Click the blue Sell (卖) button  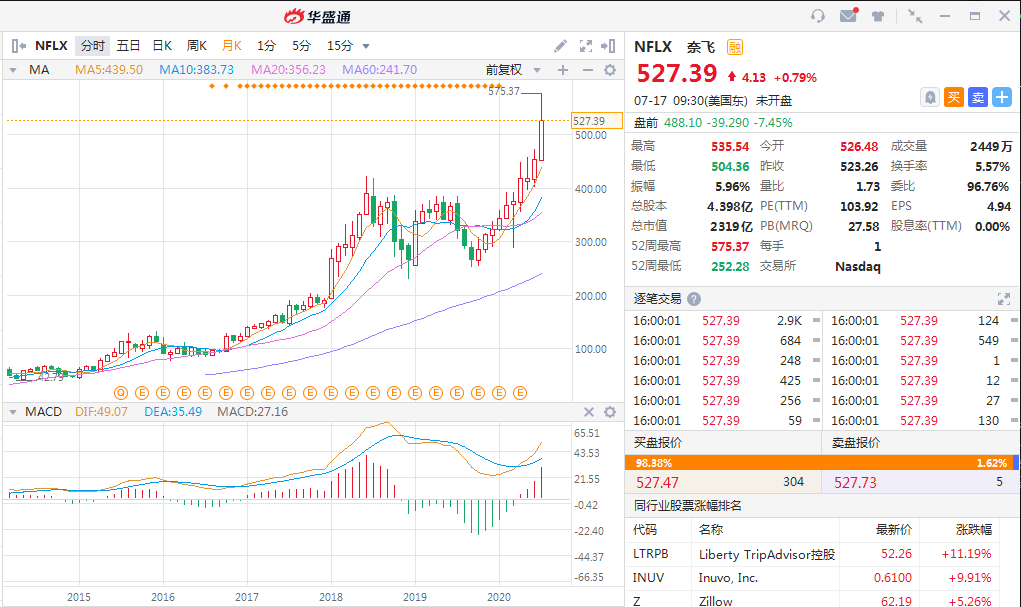pyautogui.click(x=978, y=98)
